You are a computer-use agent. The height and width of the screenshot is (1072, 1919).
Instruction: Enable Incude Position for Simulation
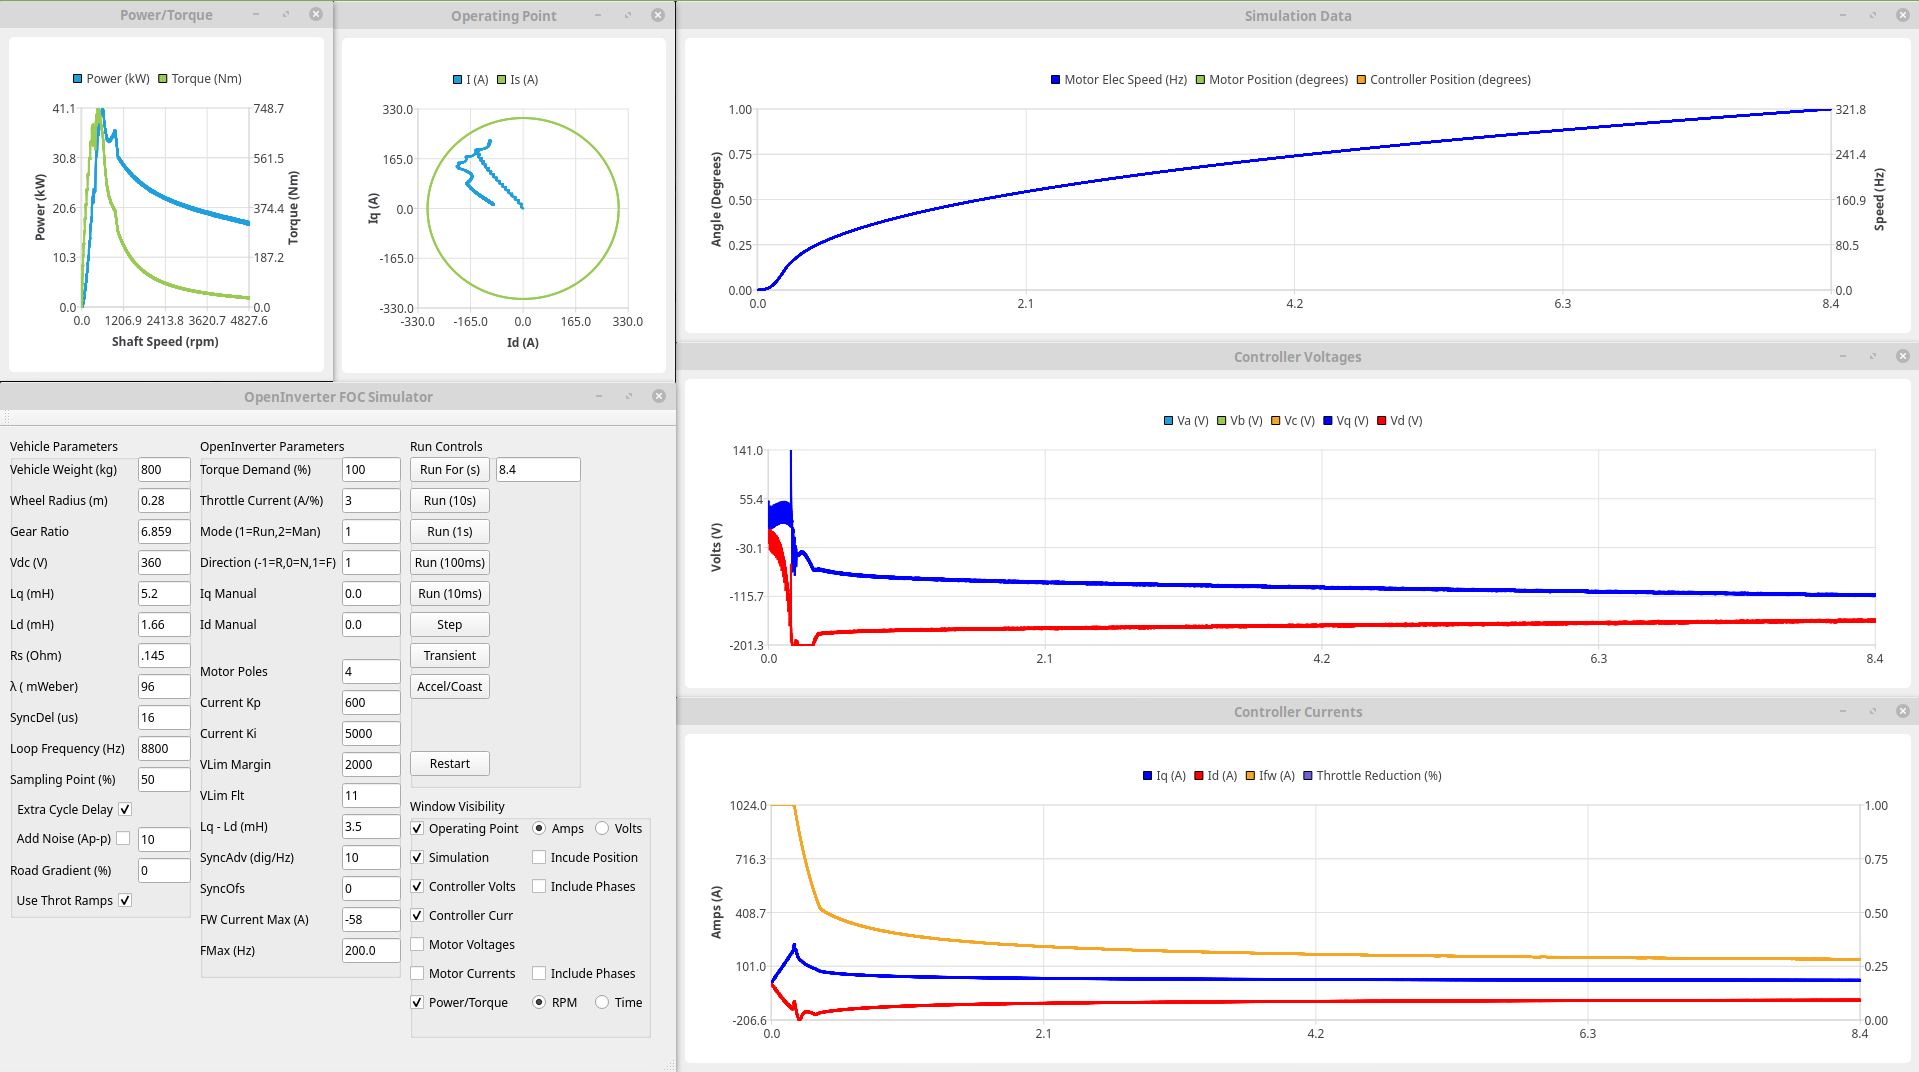[x=539, y=858]
